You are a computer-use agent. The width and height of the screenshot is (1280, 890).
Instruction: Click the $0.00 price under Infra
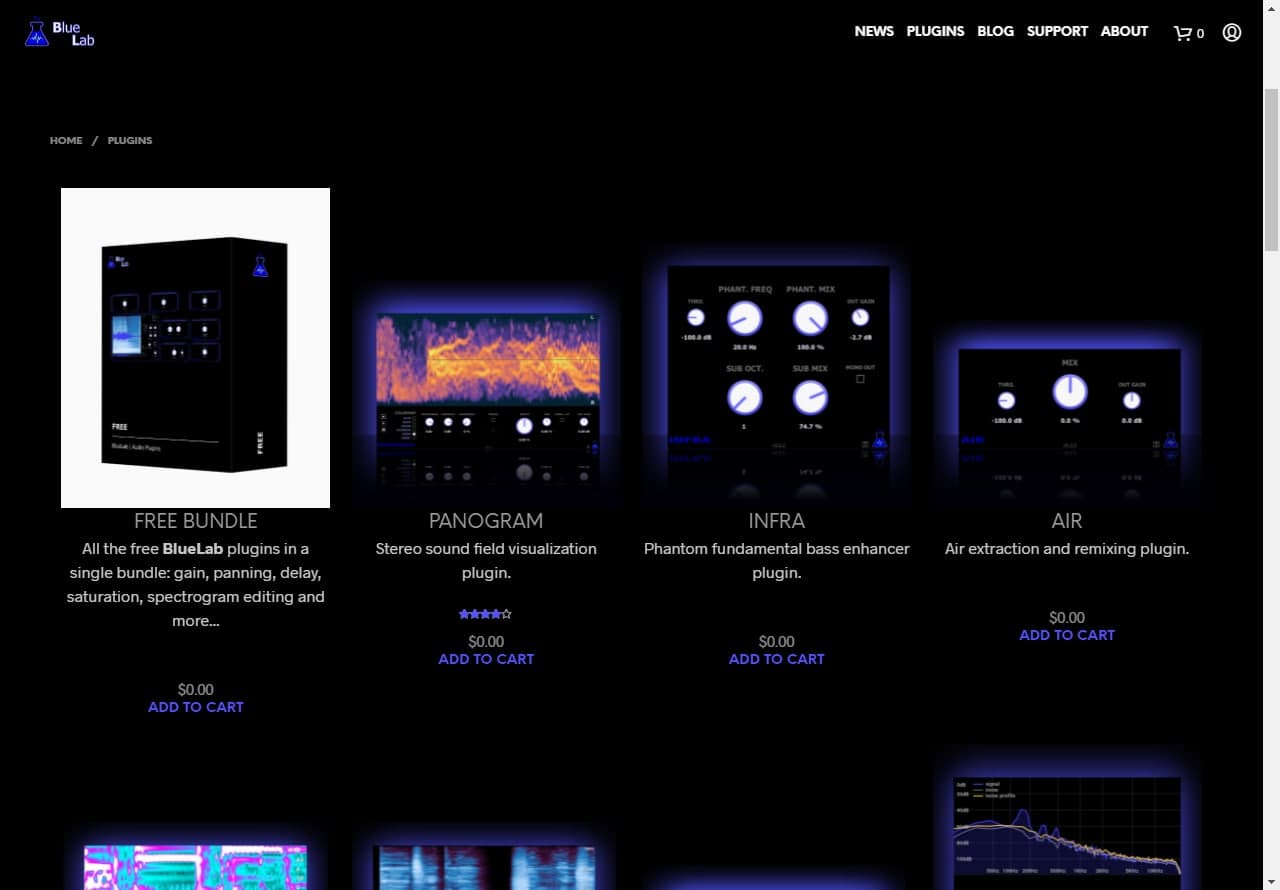(777, 642)
